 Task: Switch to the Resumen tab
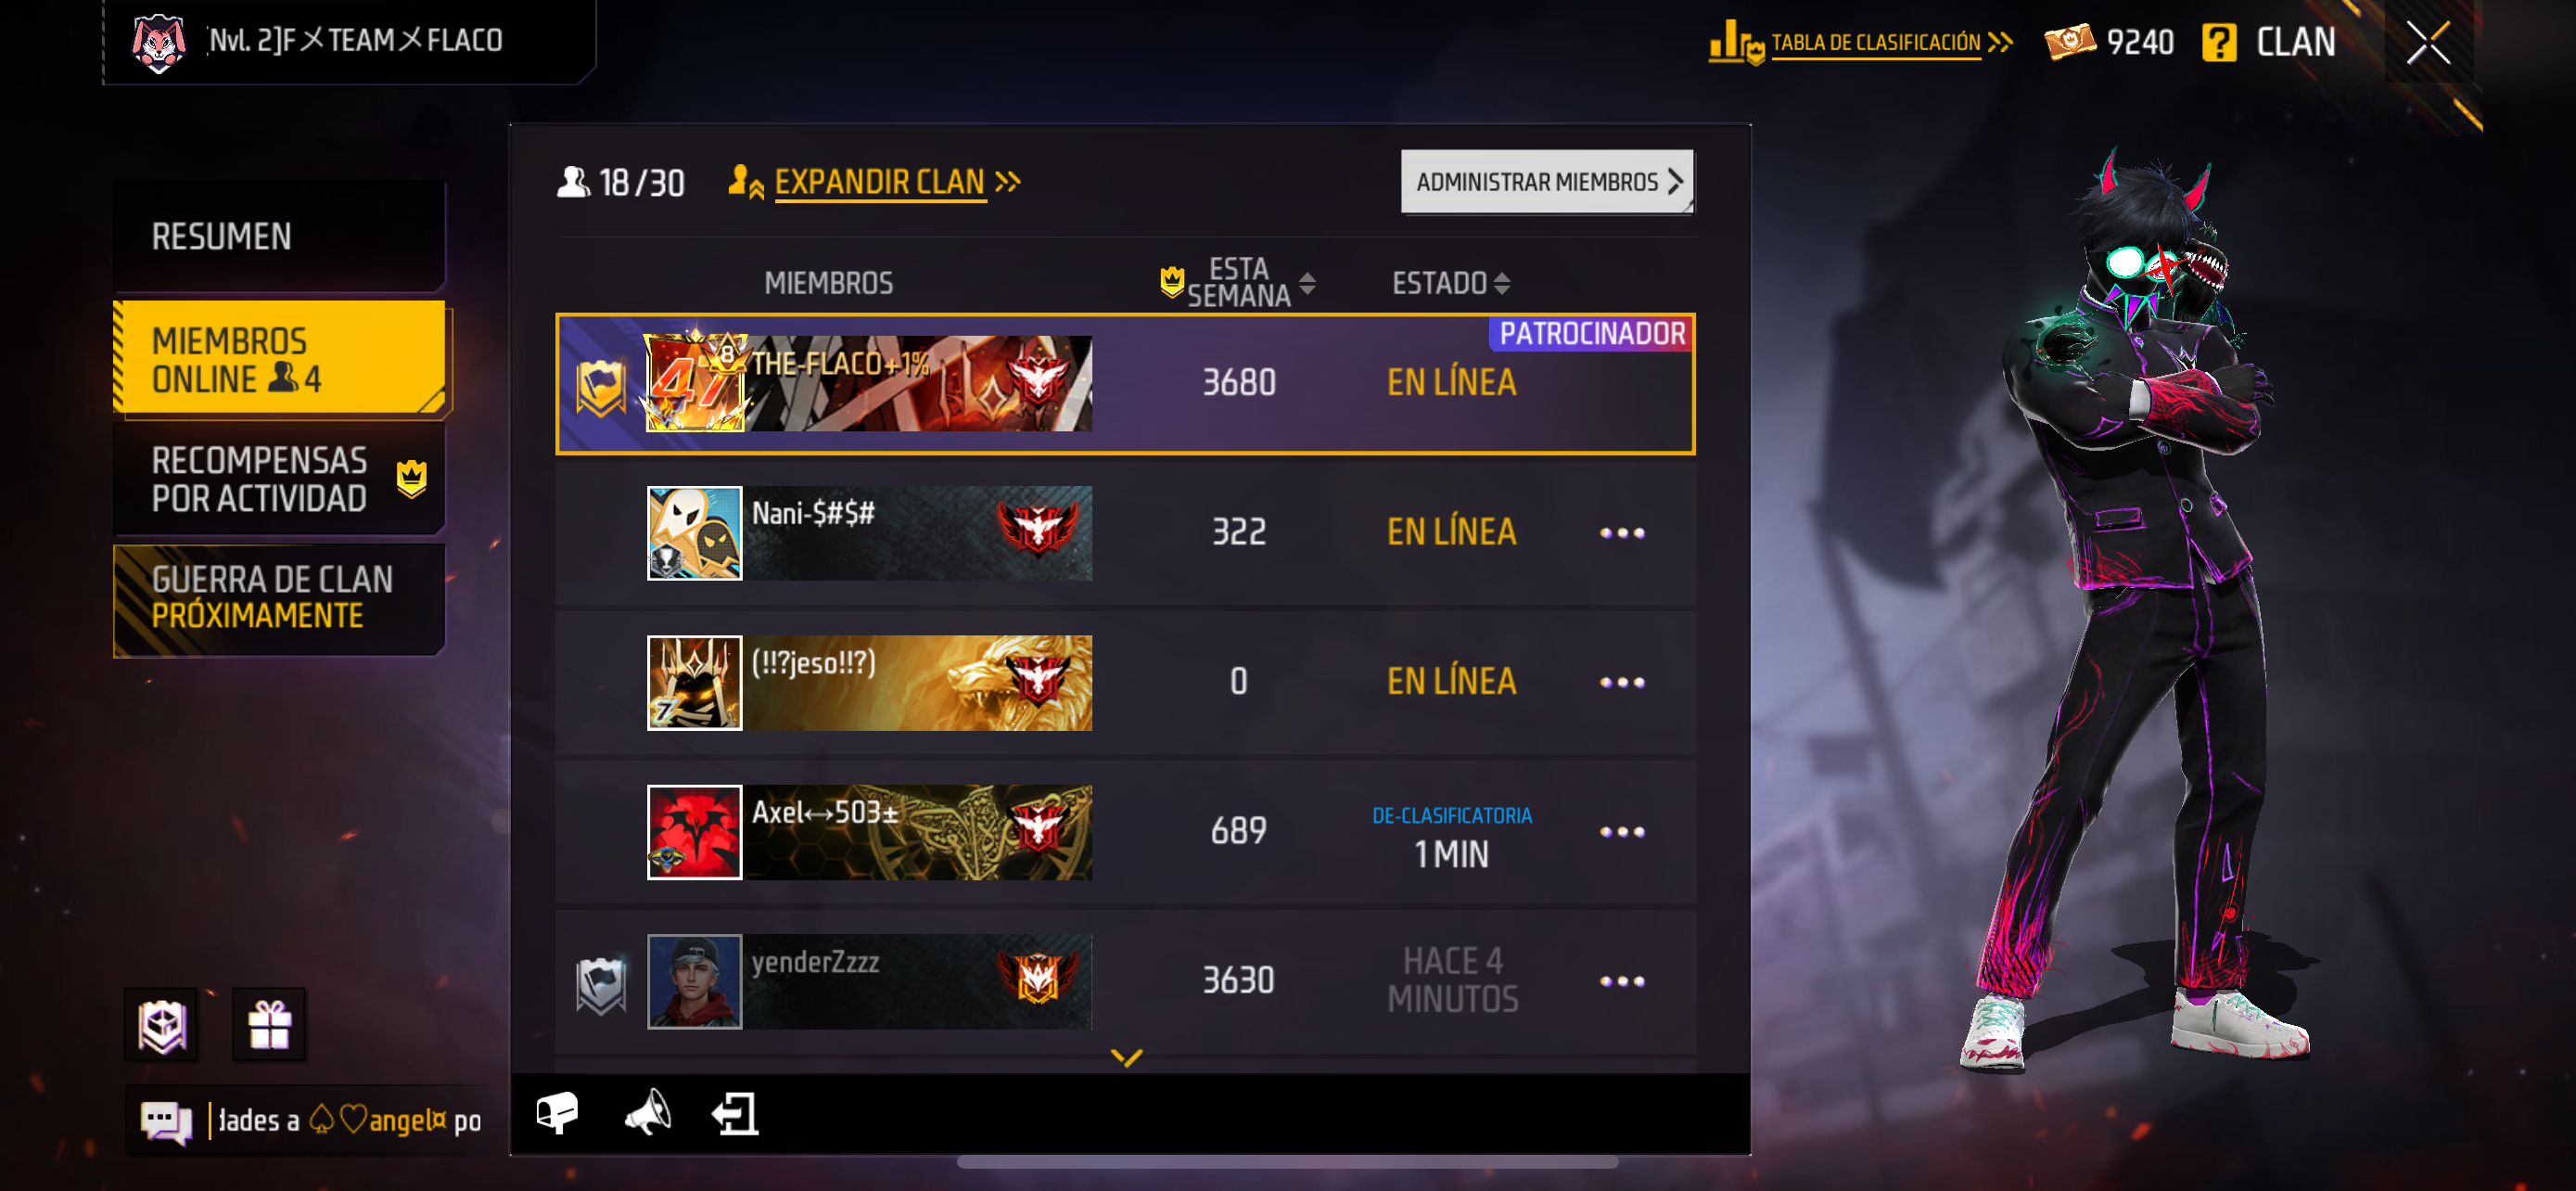click(x=279, y=236)
